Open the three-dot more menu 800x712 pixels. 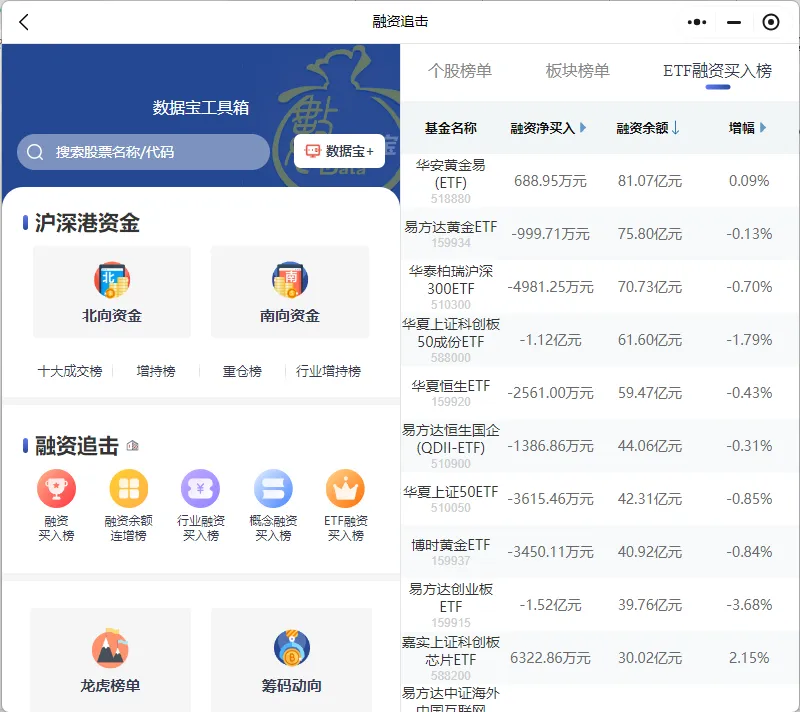(x=697, y=22)
